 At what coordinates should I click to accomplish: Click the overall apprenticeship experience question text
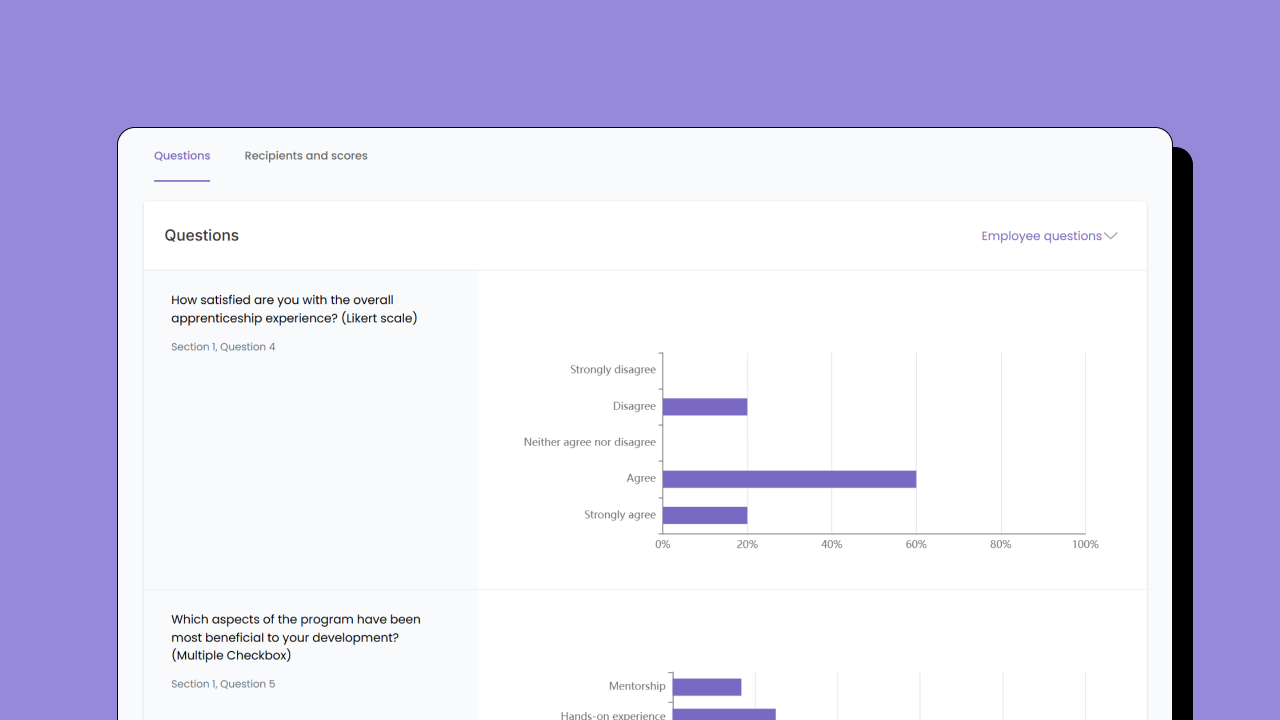pyautogui.click(x=294, y=309)
